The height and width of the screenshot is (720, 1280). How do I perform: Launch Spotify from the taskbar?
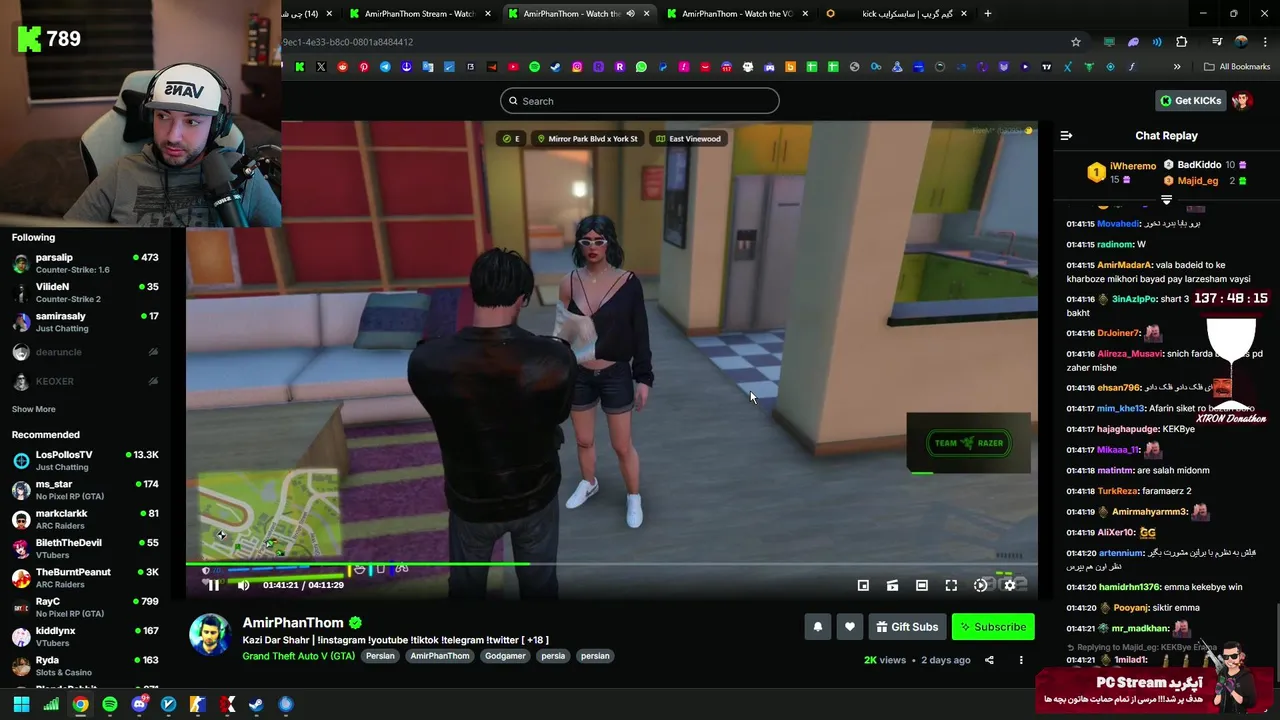pyautogui.click(x=110, y=704)
